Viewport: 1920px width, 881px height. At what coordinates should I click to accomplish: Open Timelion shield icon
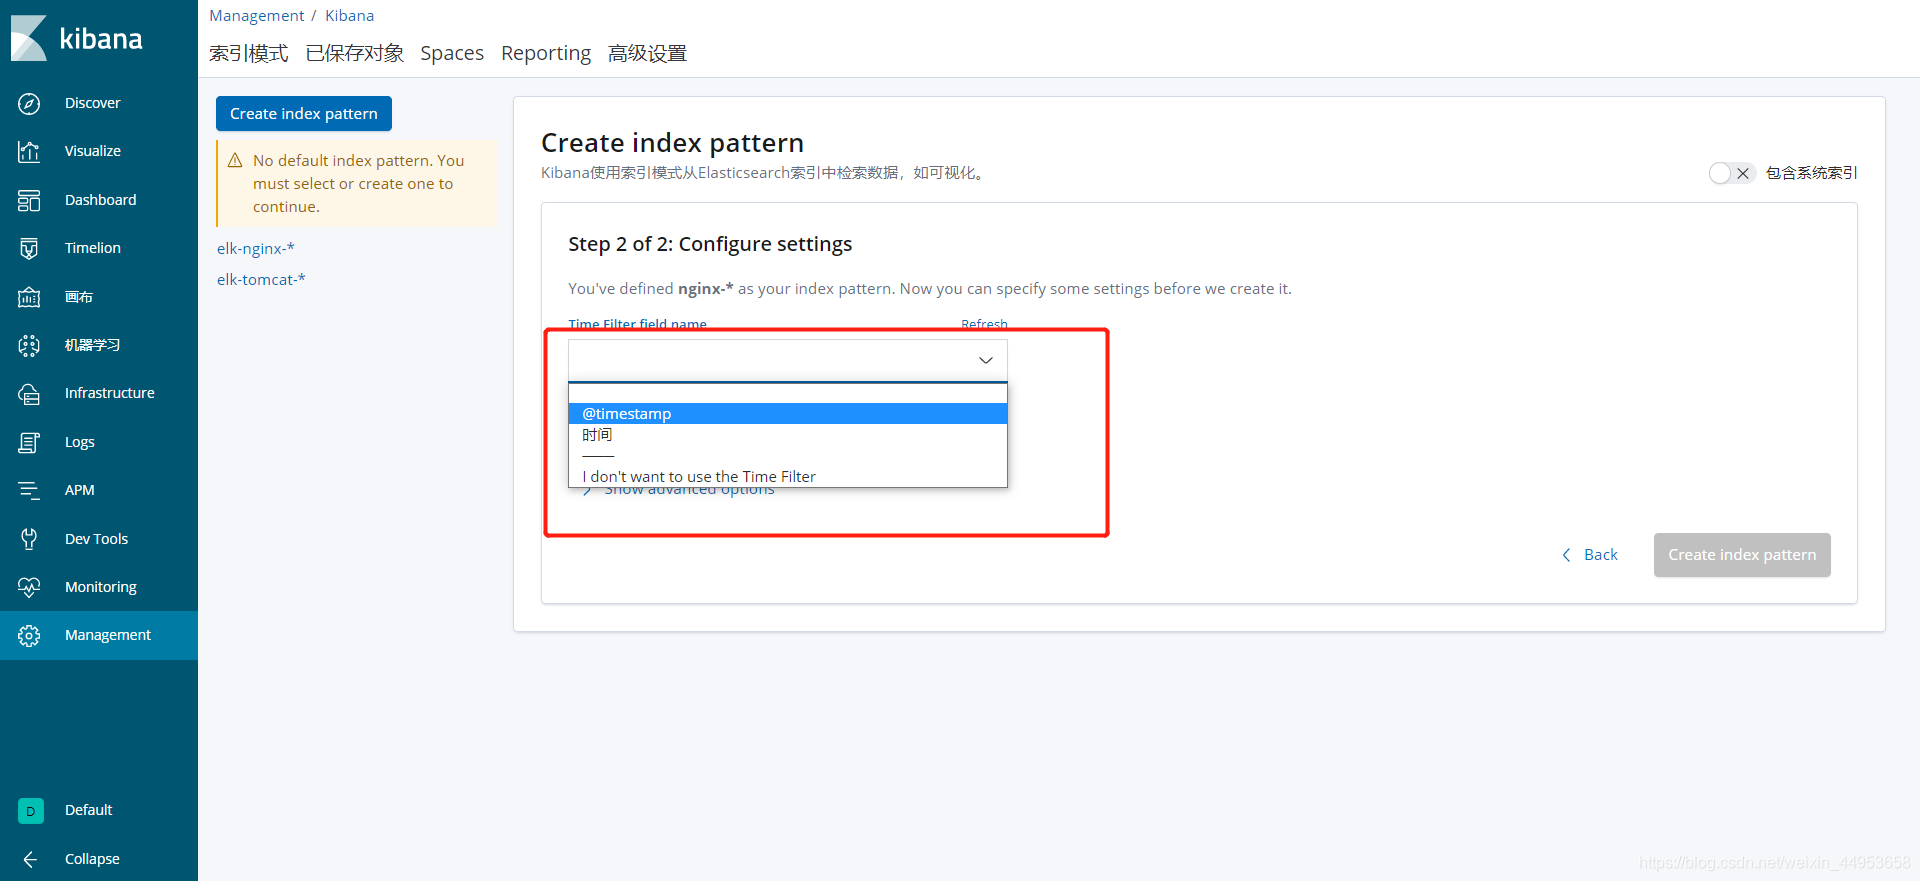(x=29, y=248)
